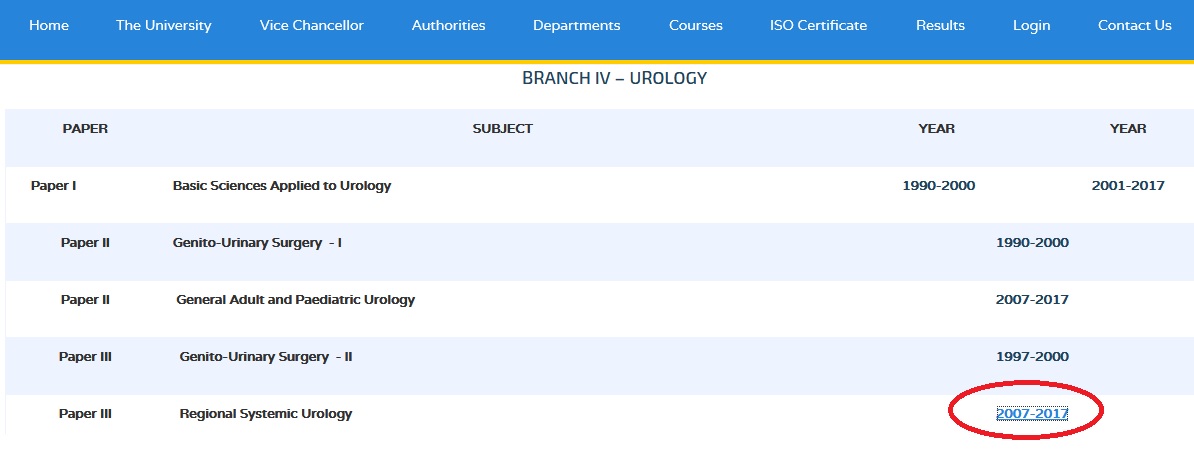This screenshot has width=1194, height=453.
Task: Click the SUBJECT column header
Action: [x=503, y=129]
